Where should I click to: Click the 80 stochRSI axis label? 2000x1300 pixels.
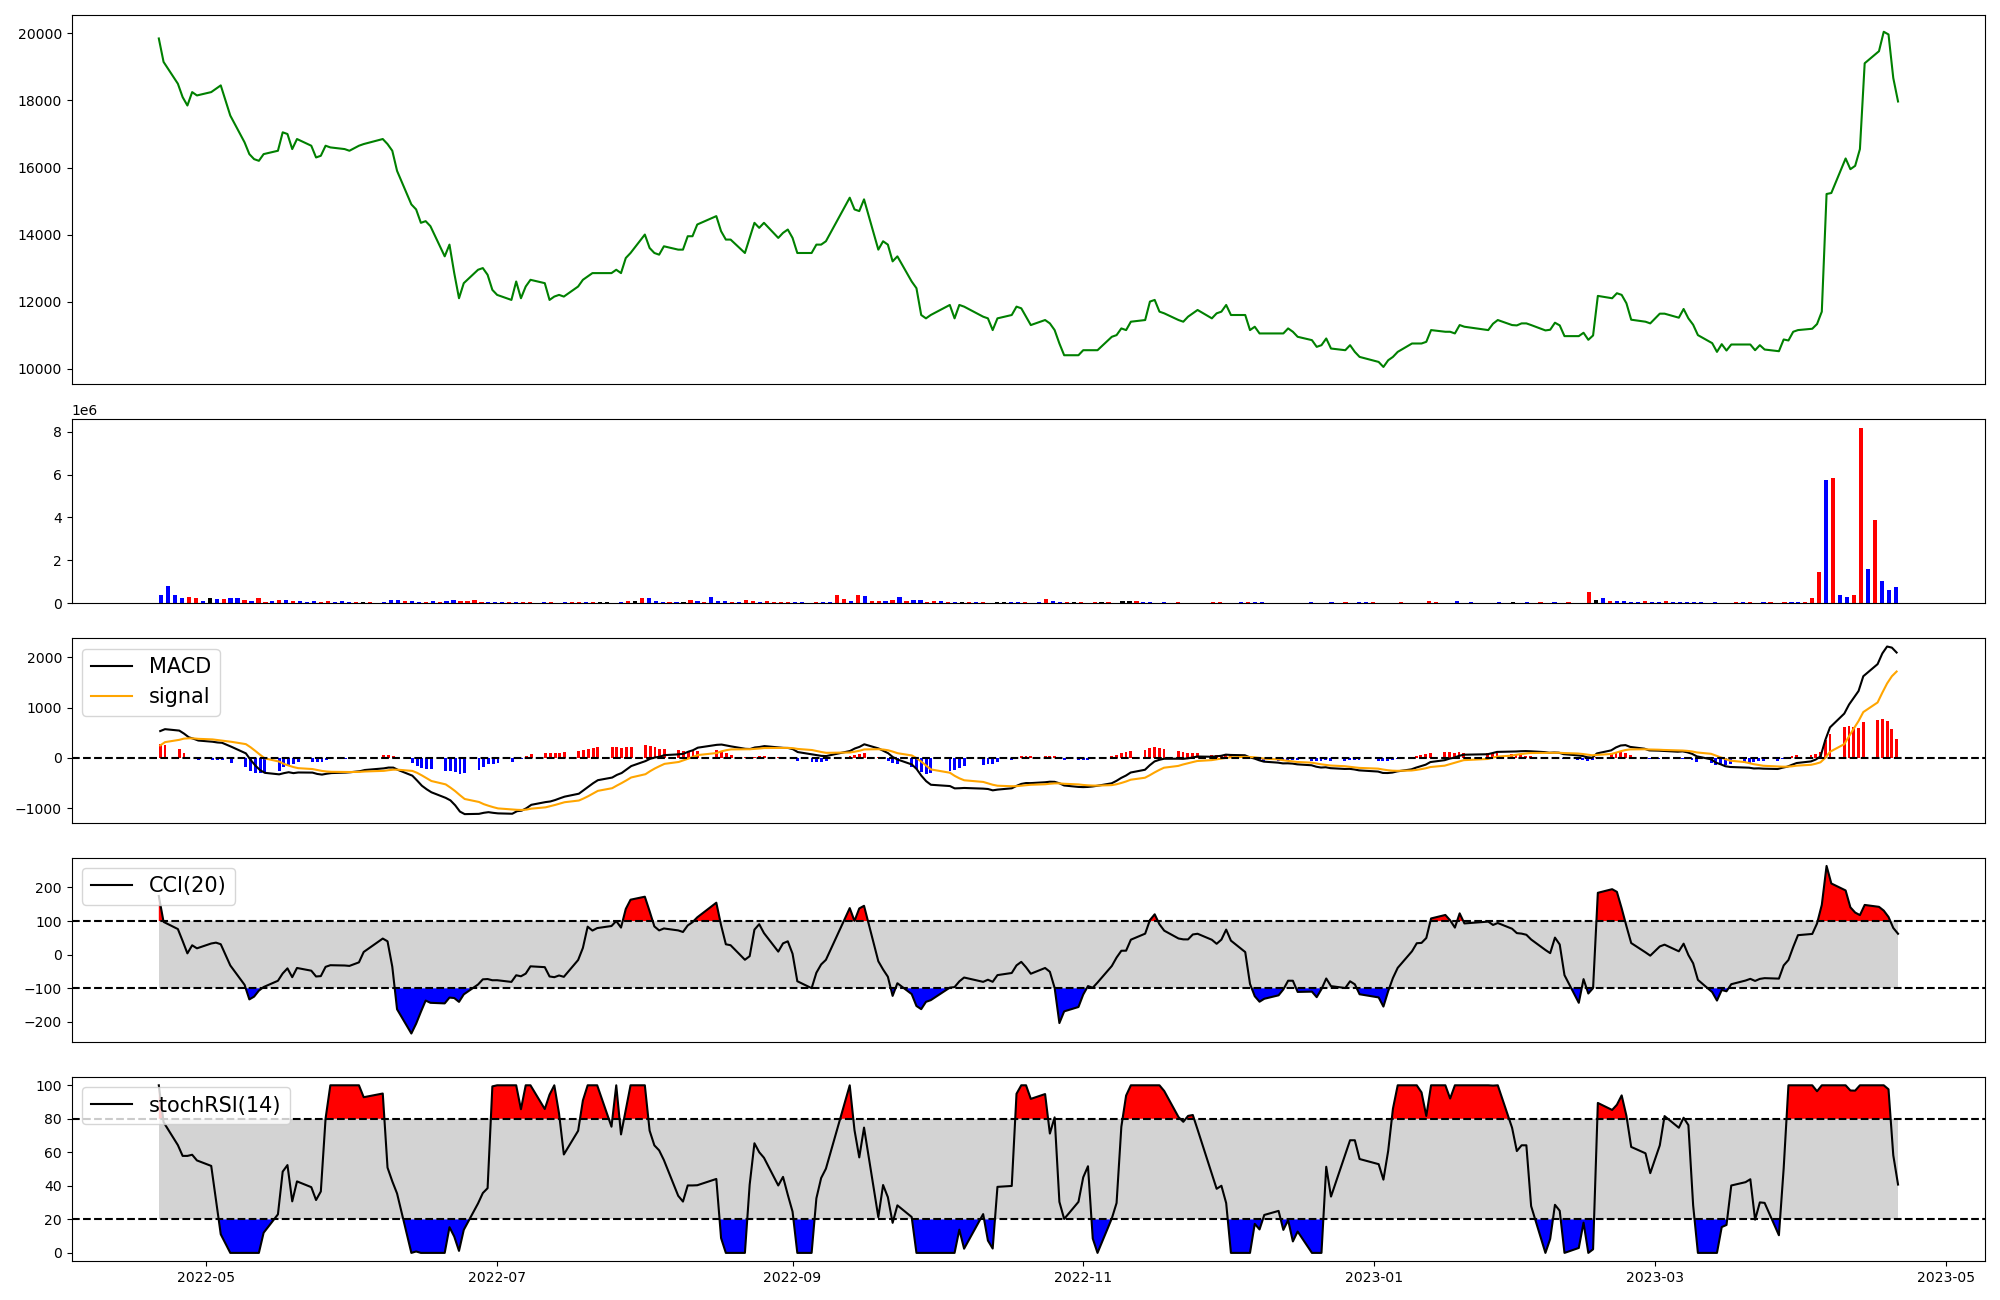click(x=53, y=1120)
